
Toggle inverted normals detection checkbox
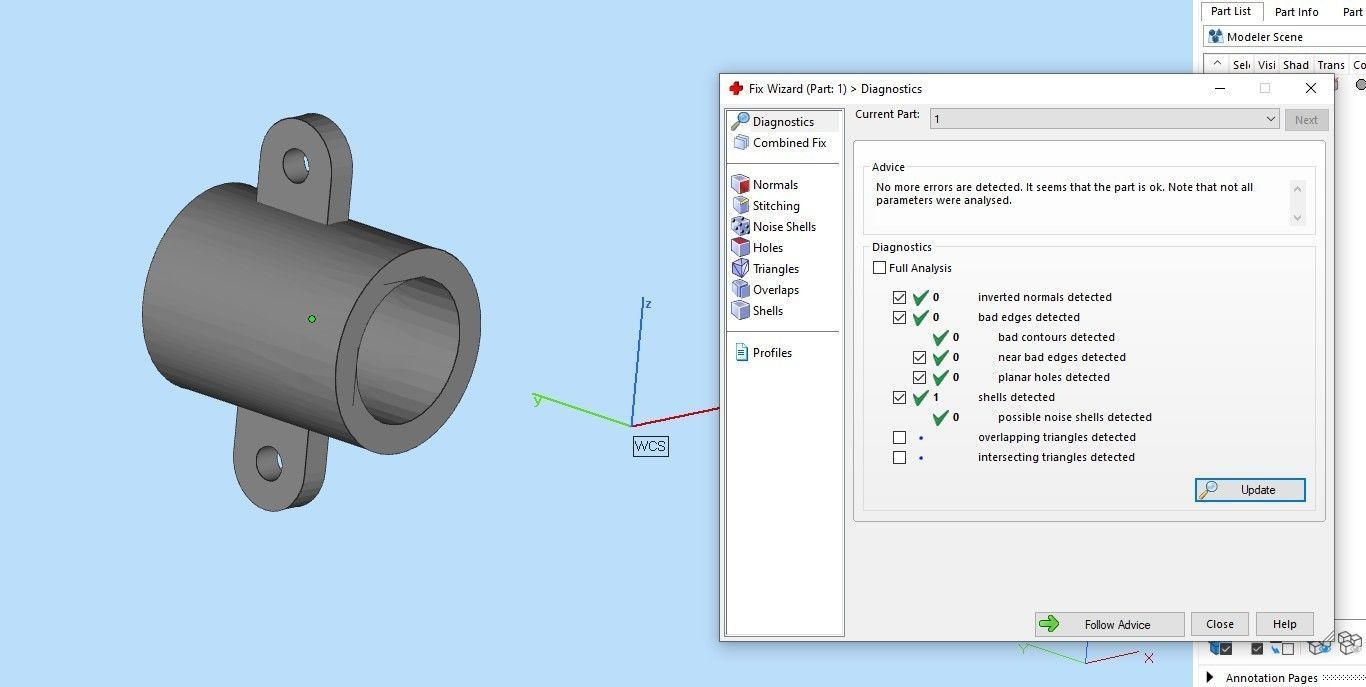[x=899, y=297]
